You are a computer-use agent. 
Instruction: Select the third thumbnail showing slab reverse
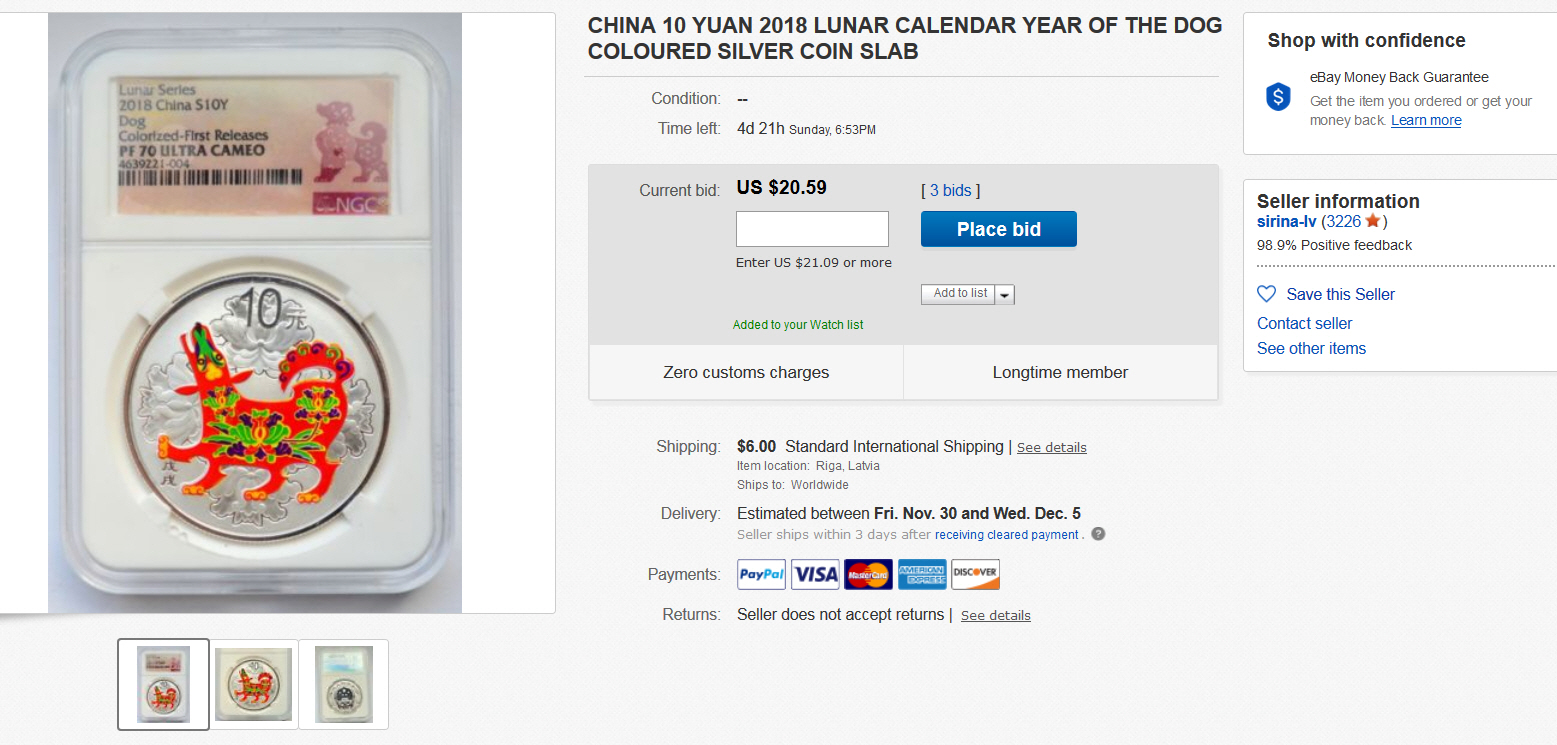(x=343, y=684)
